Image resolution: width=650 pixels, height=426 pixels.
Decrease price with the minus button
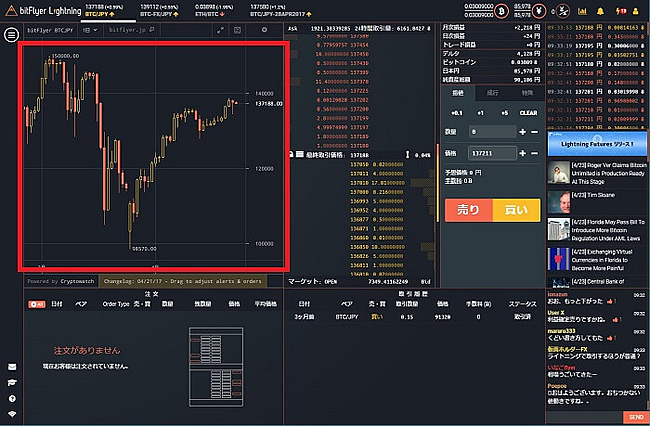535,153
